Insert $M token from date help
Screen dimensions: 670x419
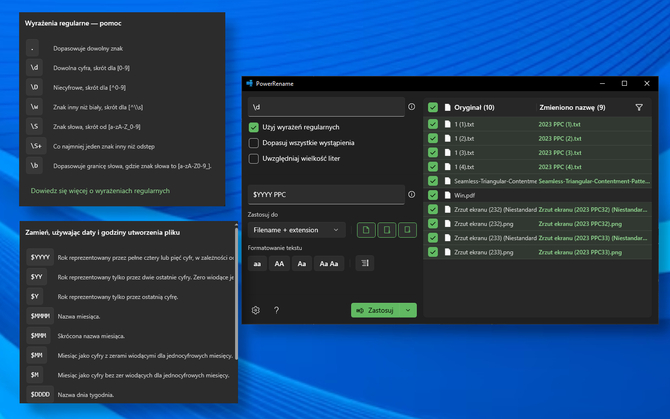pyautogui.click(x=35, y=375)
